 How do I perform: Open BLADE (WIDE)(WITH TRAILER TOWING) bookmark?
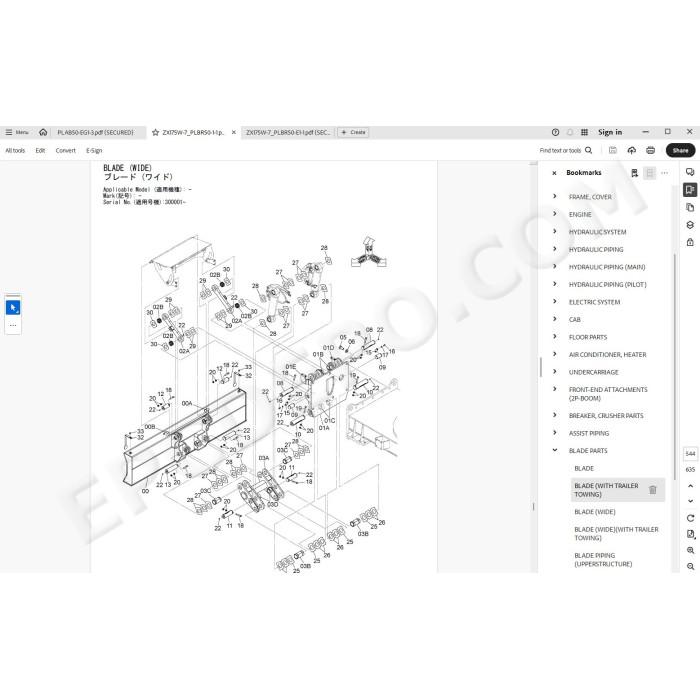click(616, 533)
